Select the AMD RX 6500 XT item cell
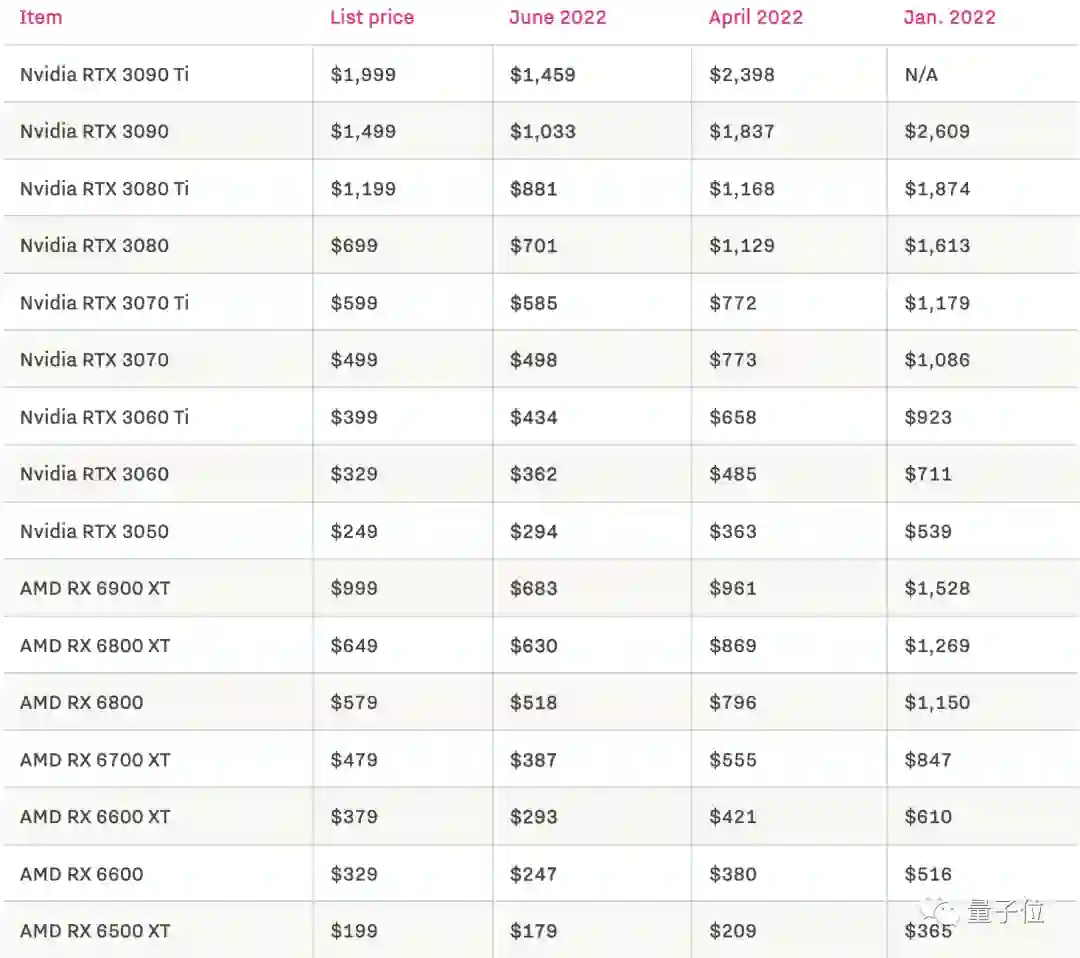The image size is (1080, 958). (x=95, y=931)
